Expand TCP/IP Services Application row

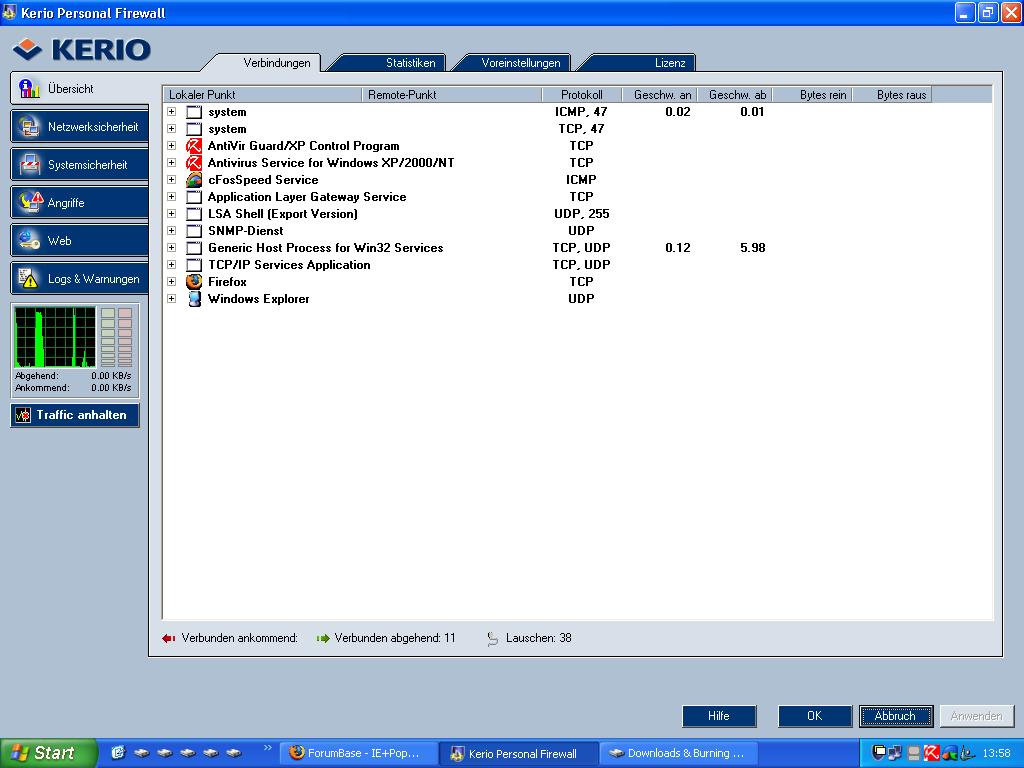tap(172, 264)
